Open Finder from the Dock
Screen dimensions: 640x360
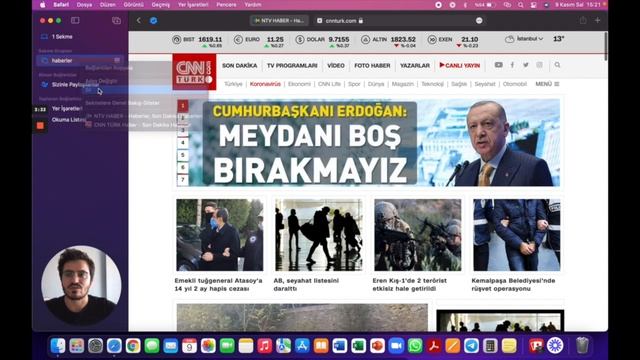point(58,346)
